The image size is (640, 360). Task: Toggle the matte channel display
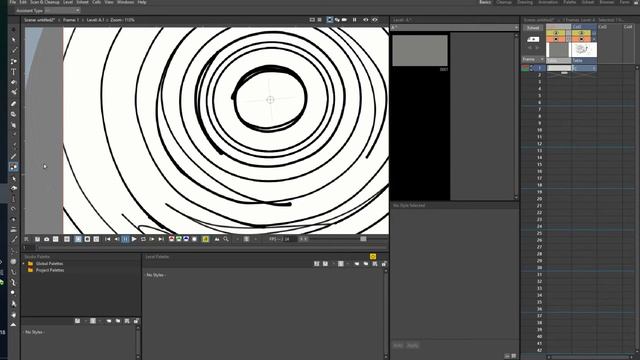pos(195,239)
